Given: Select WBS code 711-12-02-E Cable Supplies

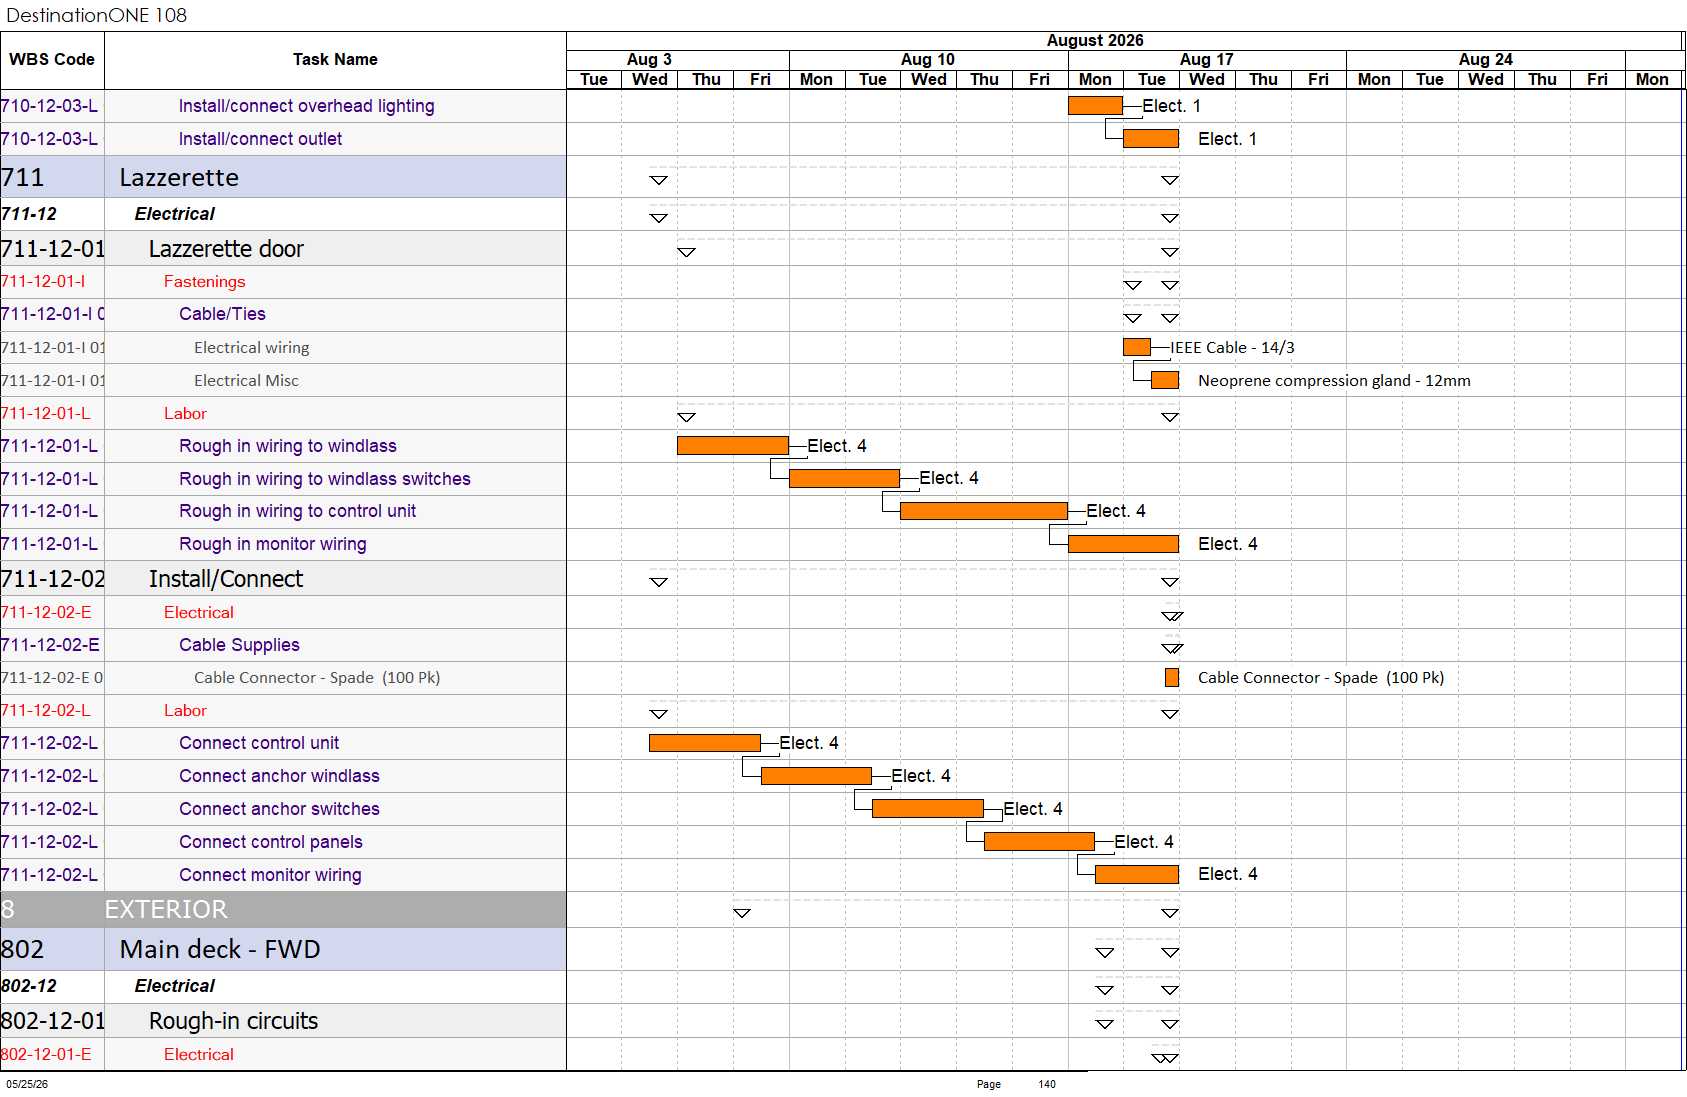Looking at the screenshot, I should [x=50, y=645].
